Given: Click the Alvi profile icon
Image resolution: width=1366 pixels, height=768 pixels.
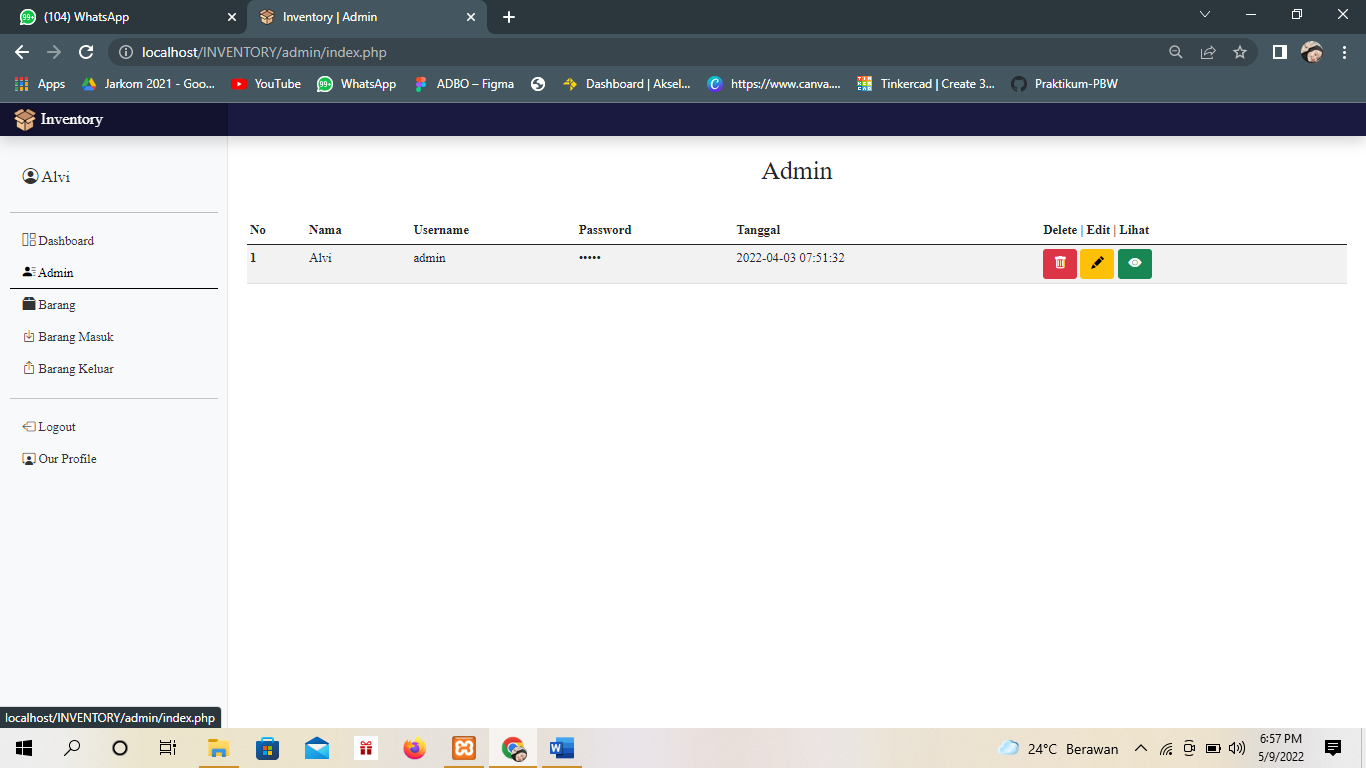Looking at the screenshot, I should pos(29,175).
